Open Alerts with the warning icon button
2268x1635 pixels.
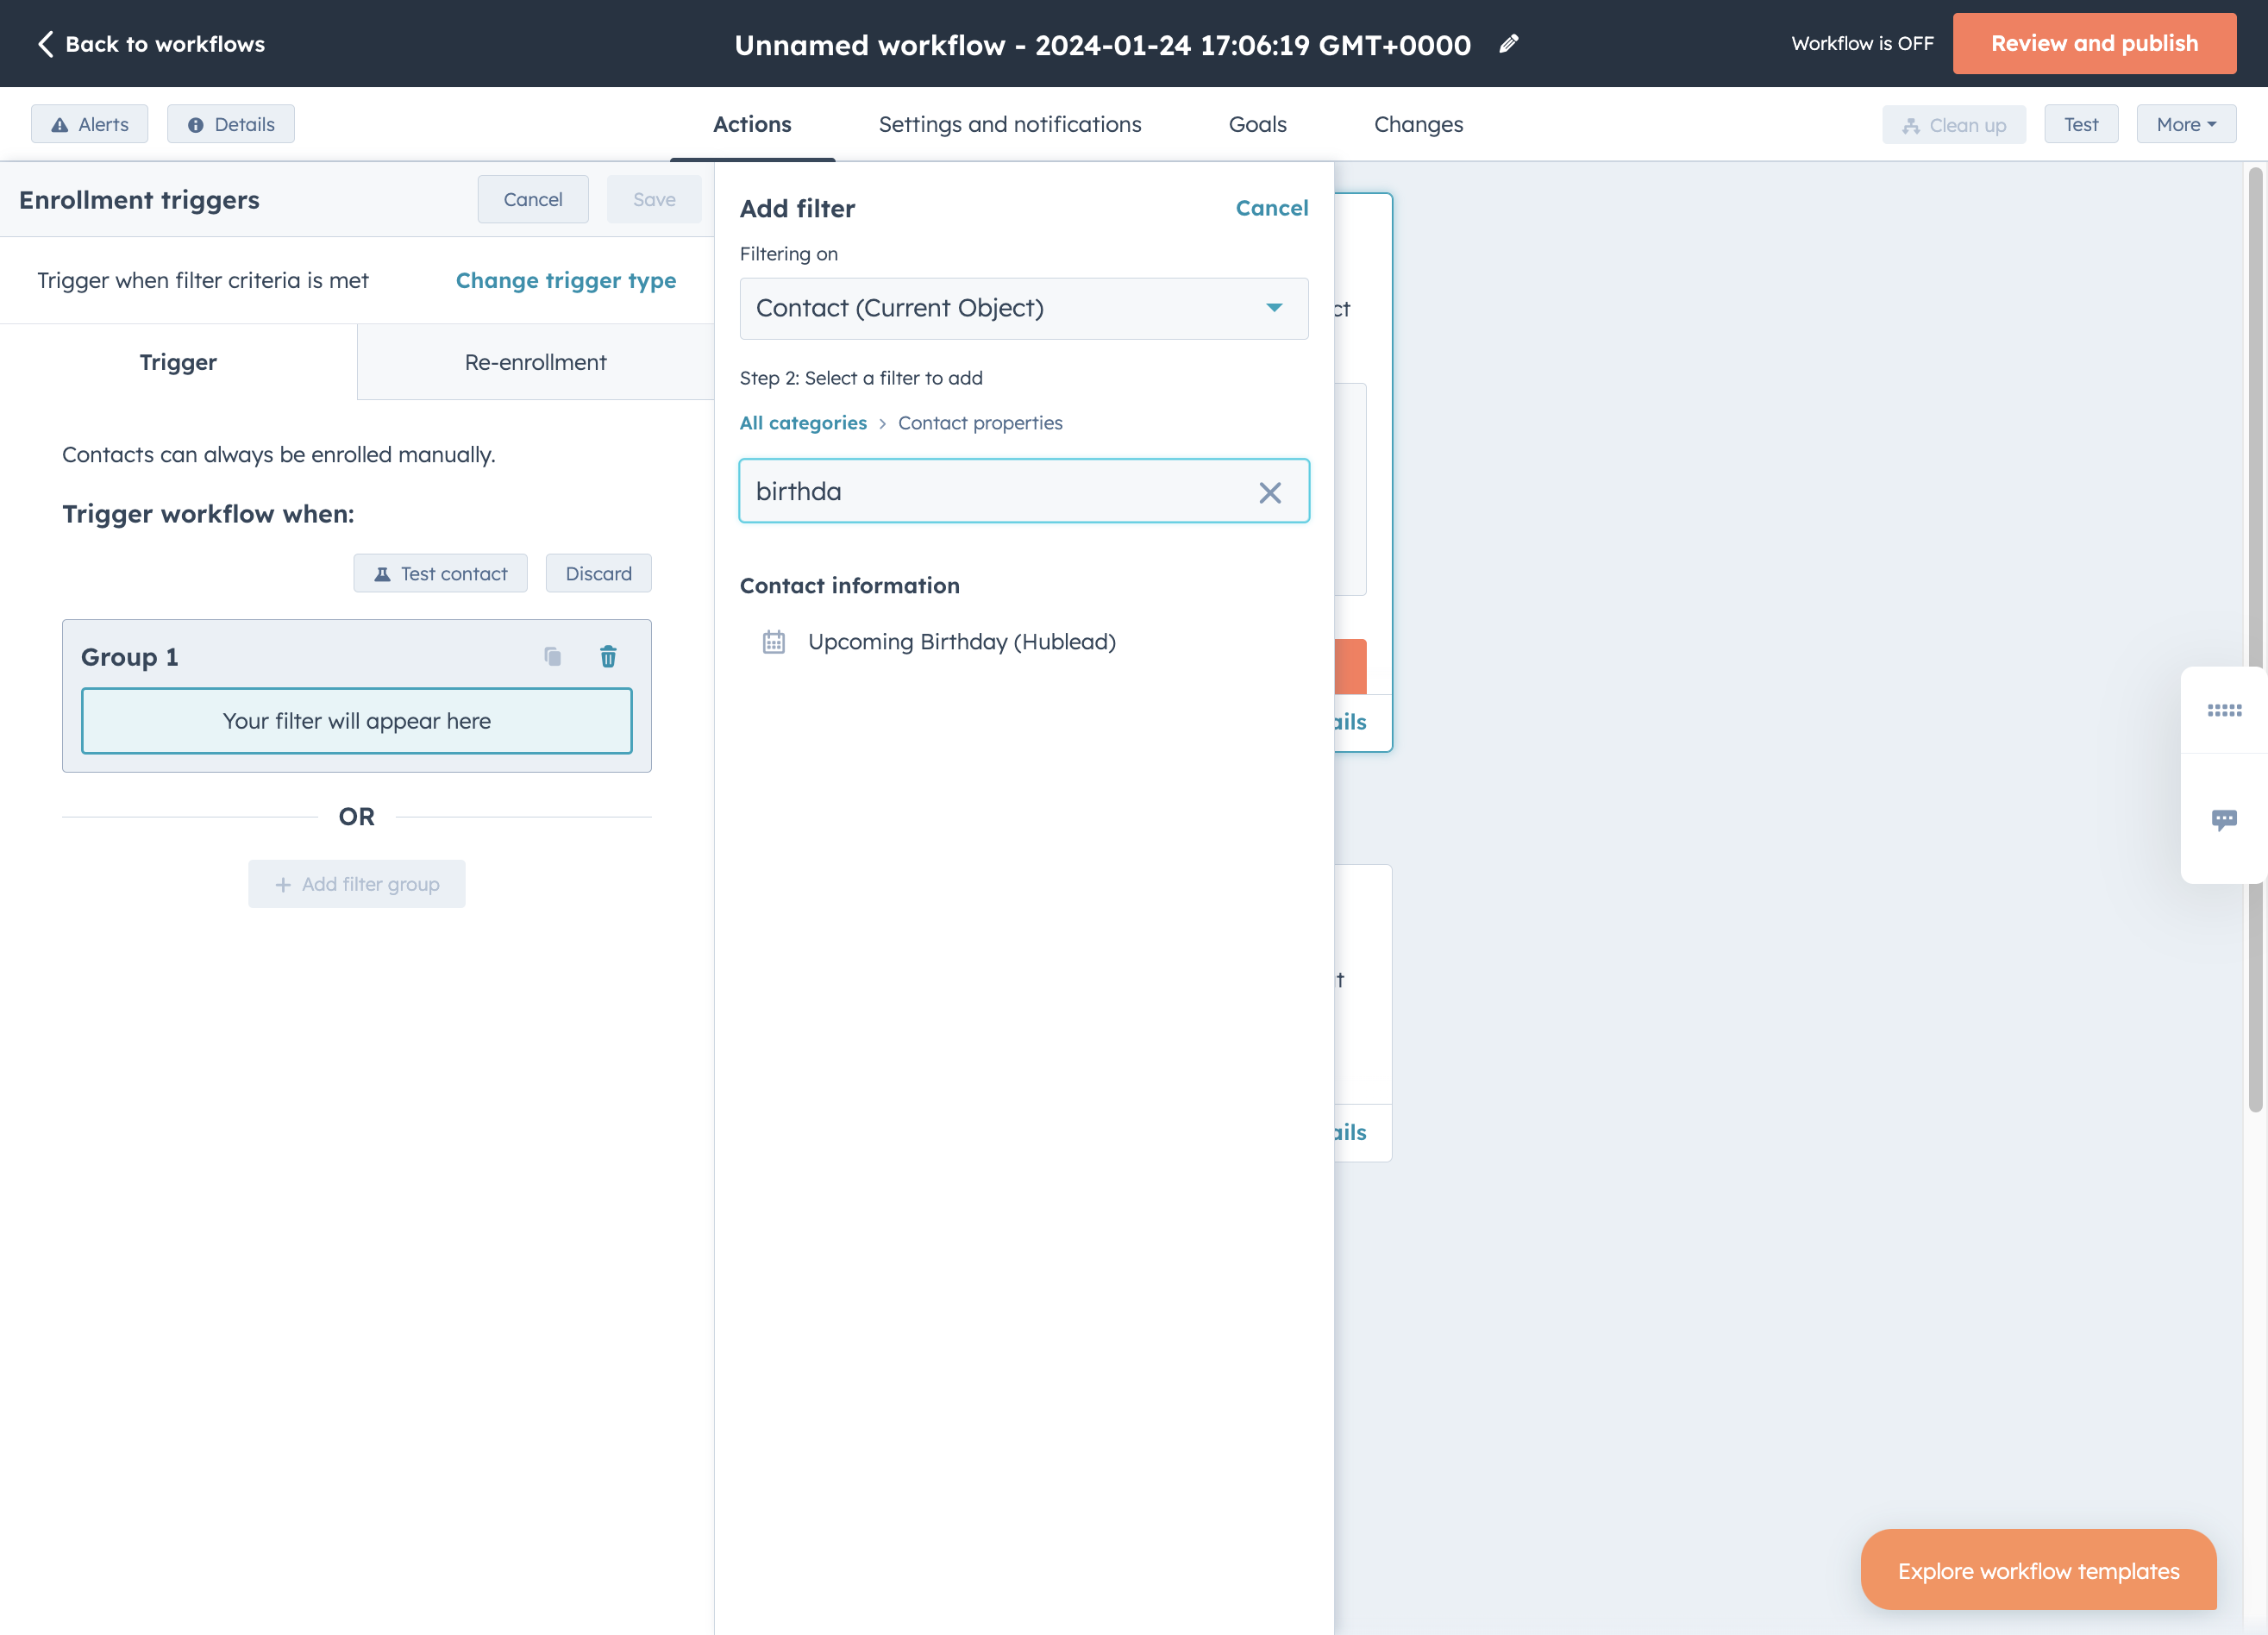point(90,124)
